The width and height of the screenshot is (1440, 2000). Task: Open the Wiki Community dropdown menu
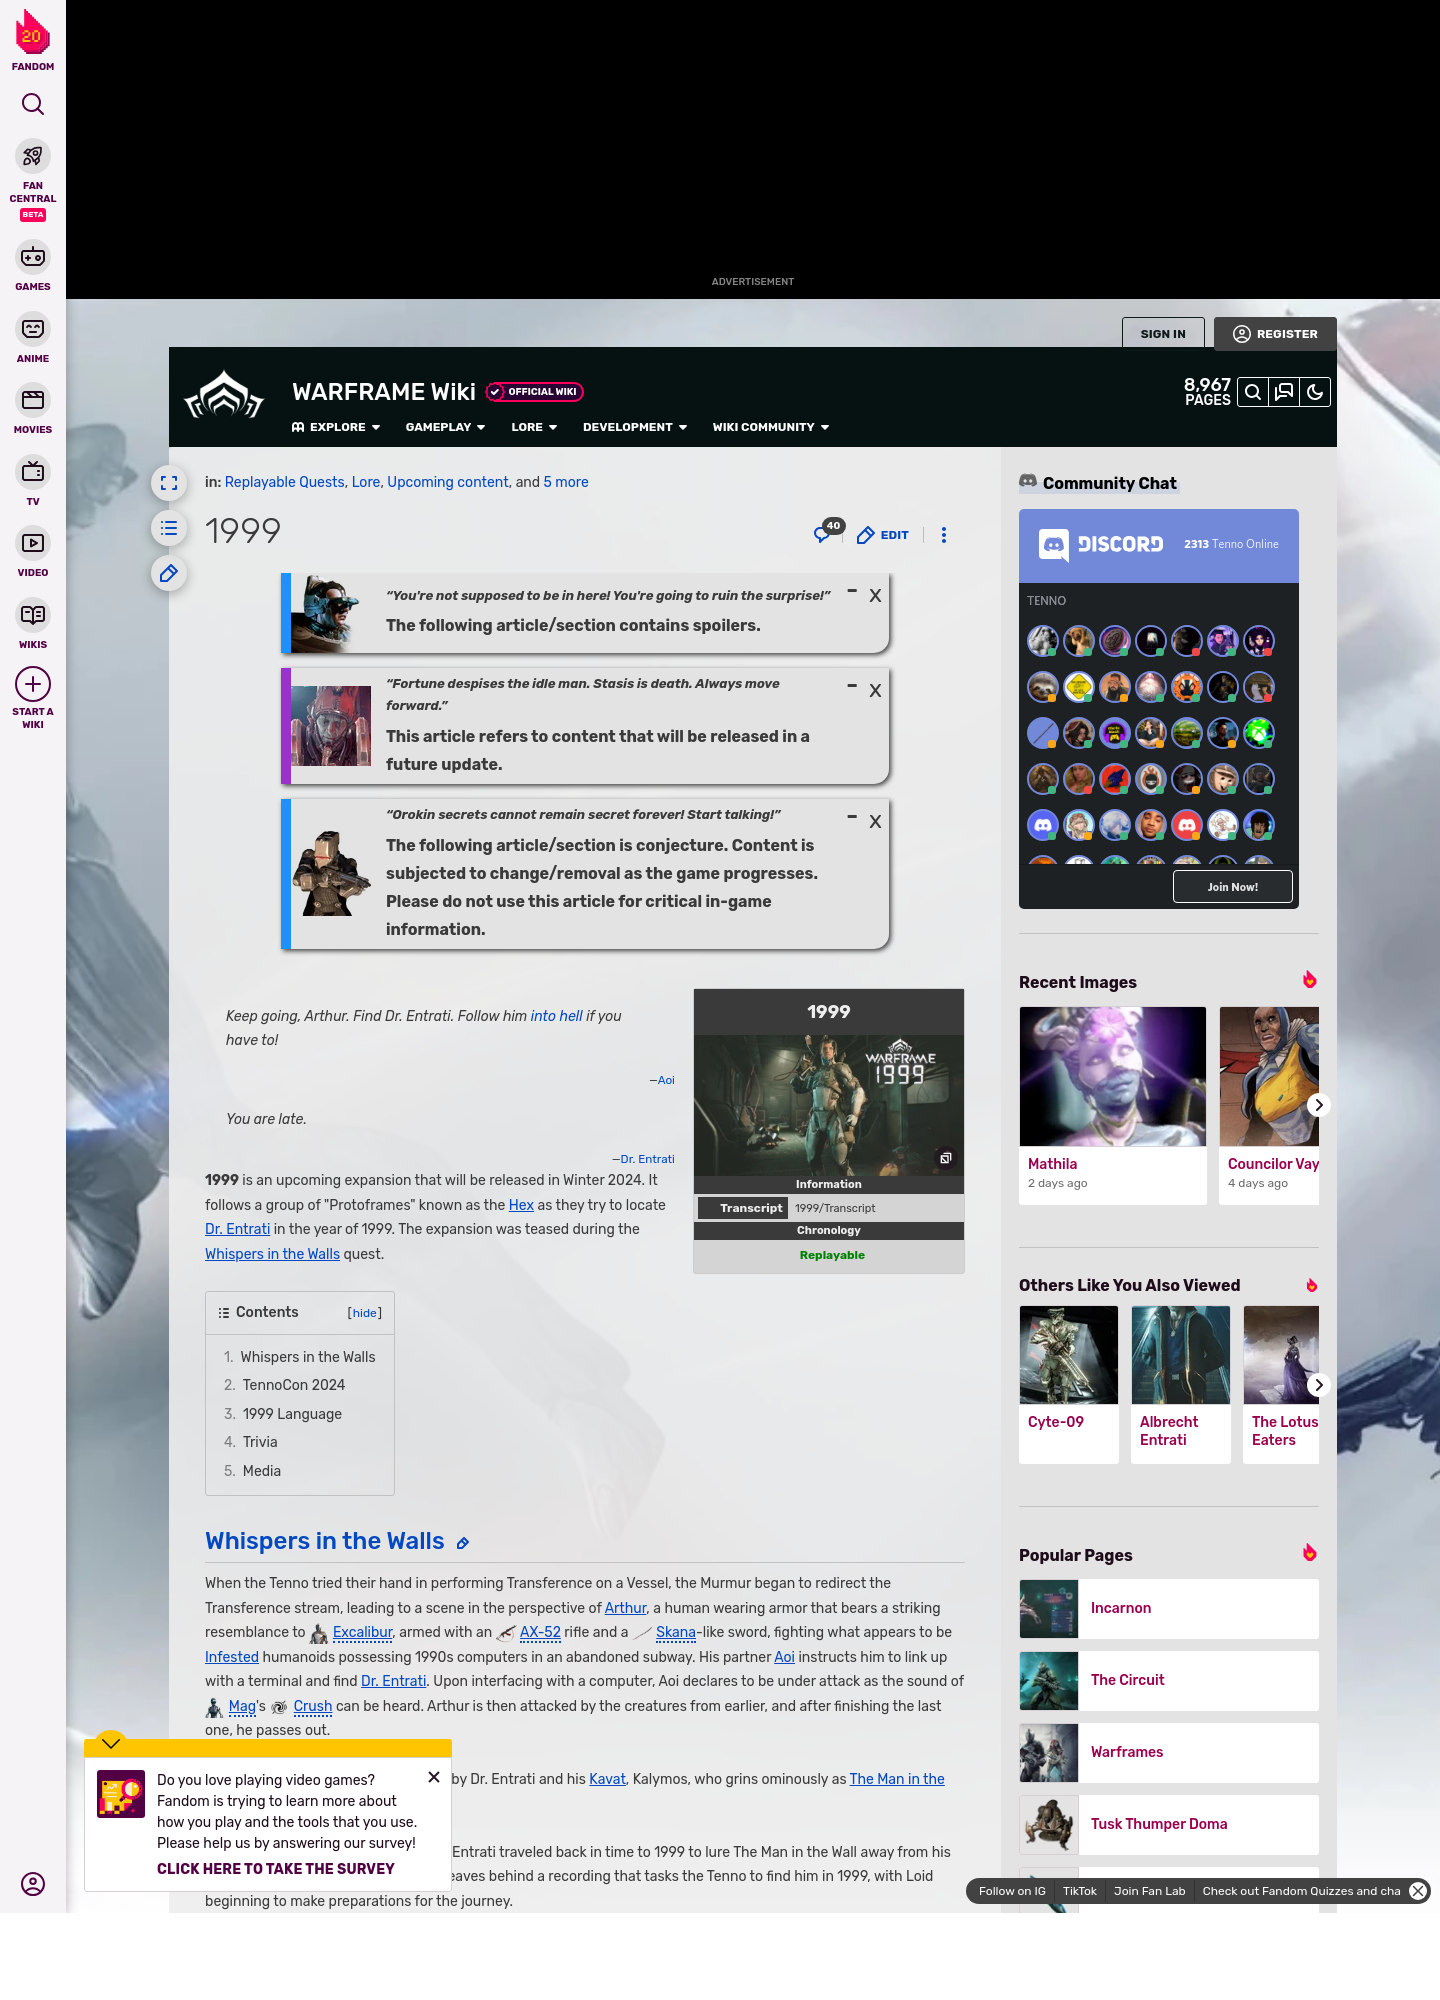point(771,427)
